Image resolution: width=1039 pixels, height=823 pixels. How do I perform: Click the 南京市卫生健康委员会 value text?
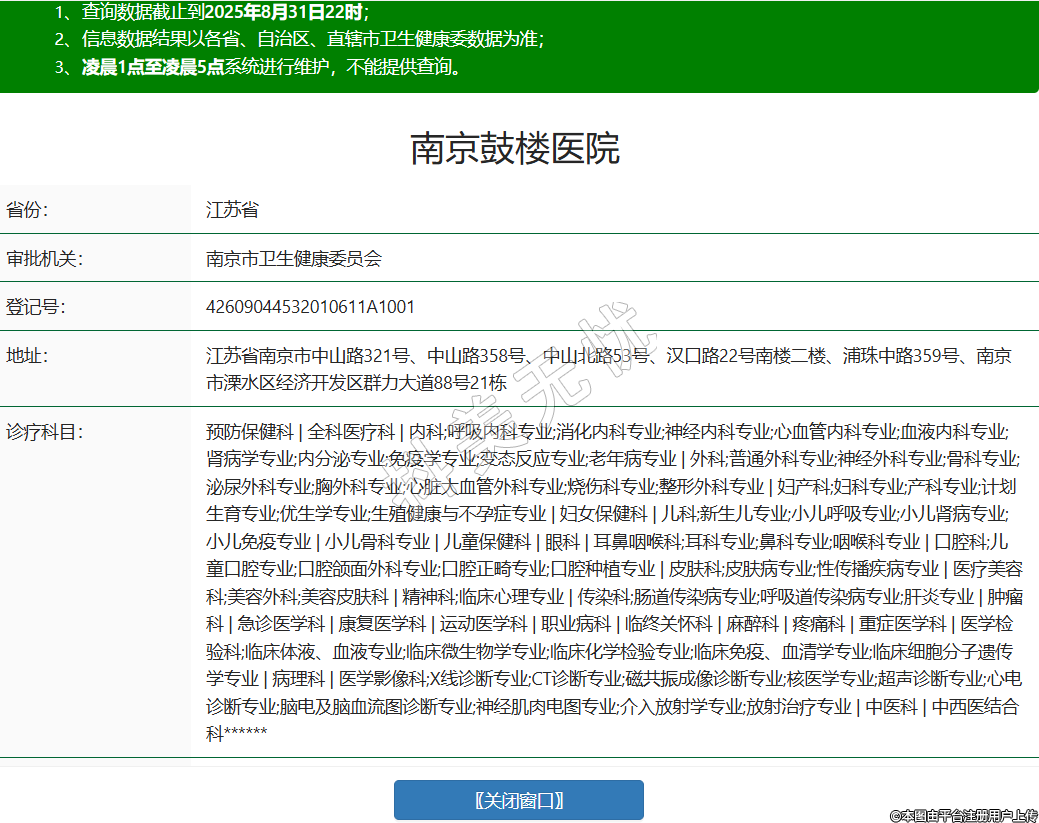click(294, 259)
